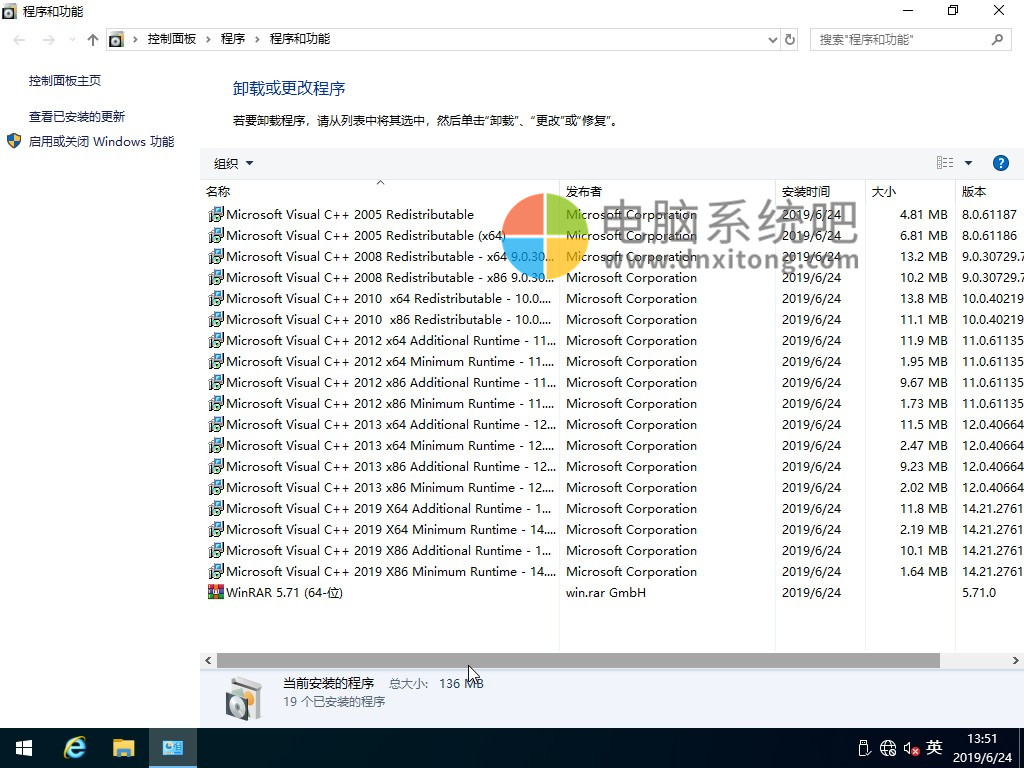
Task: Click the 控制面板 breadcrumb
Action: 172,39
